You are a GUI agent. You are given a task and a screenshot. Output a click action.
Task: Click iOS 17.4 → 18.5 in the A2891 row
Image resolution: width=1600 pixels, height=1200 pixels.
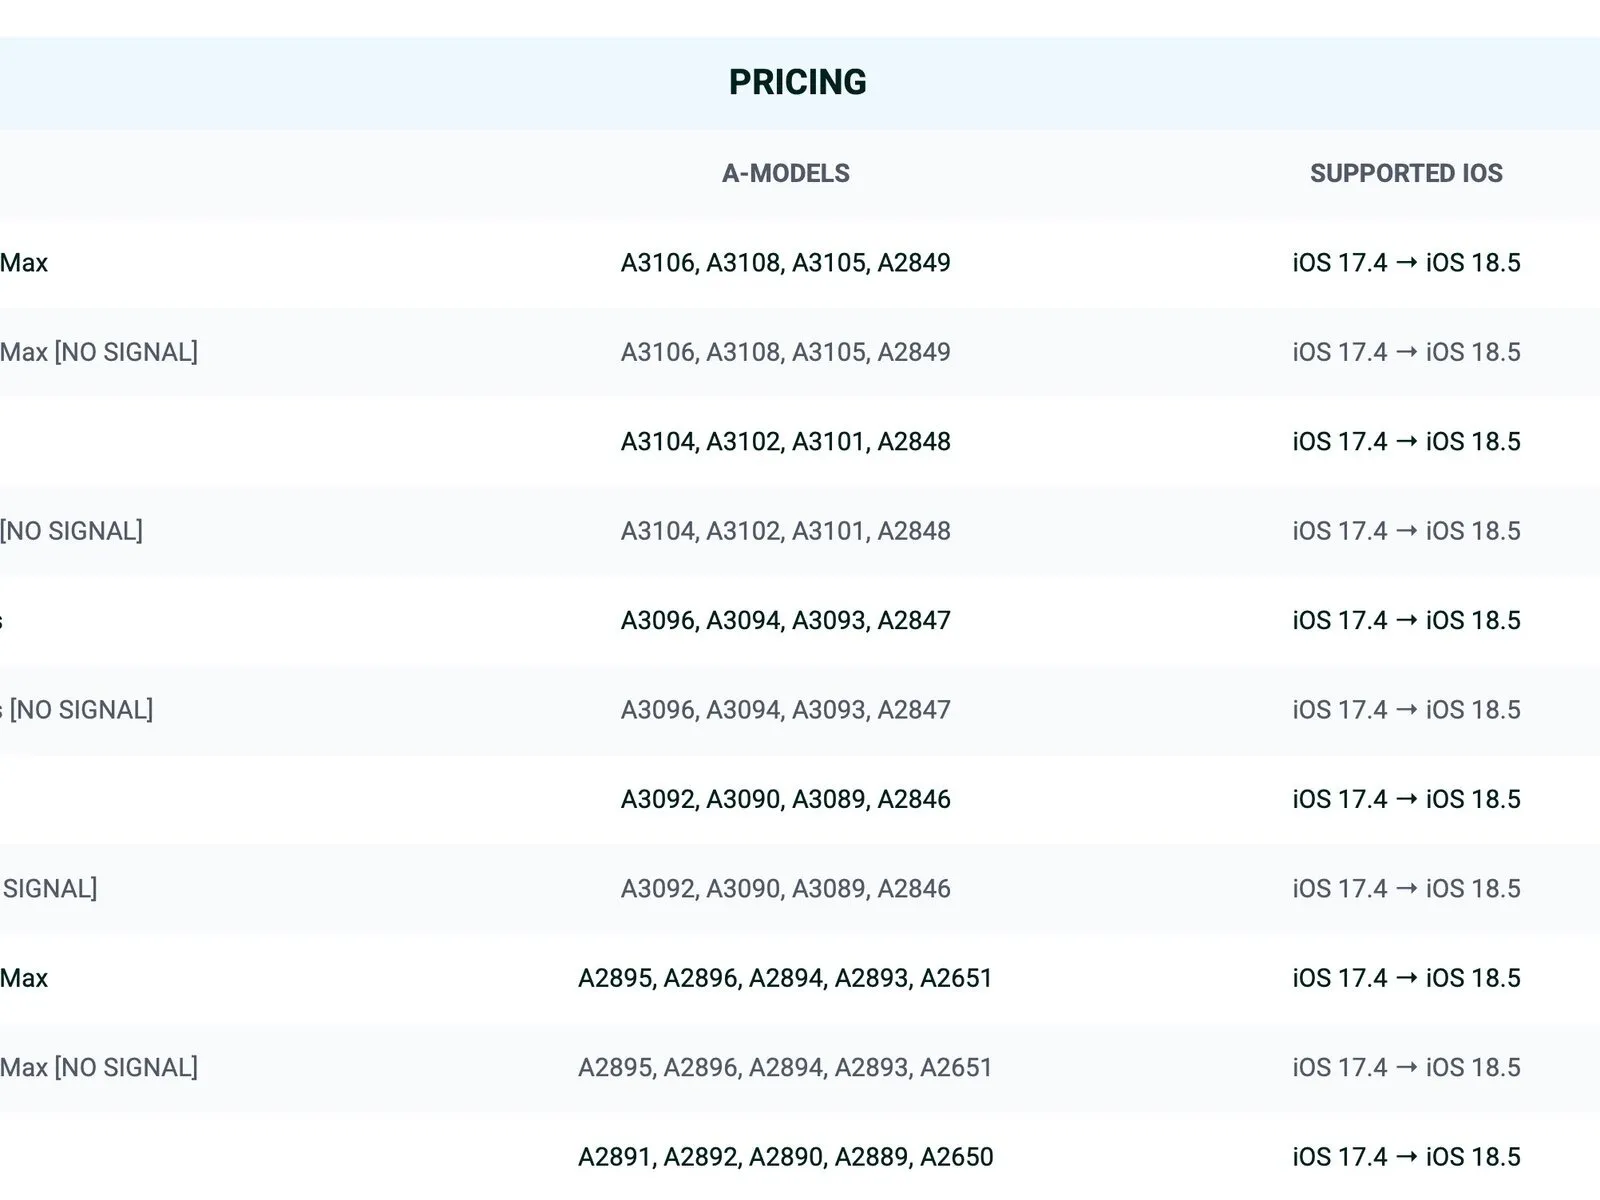pos(1406,1157)
